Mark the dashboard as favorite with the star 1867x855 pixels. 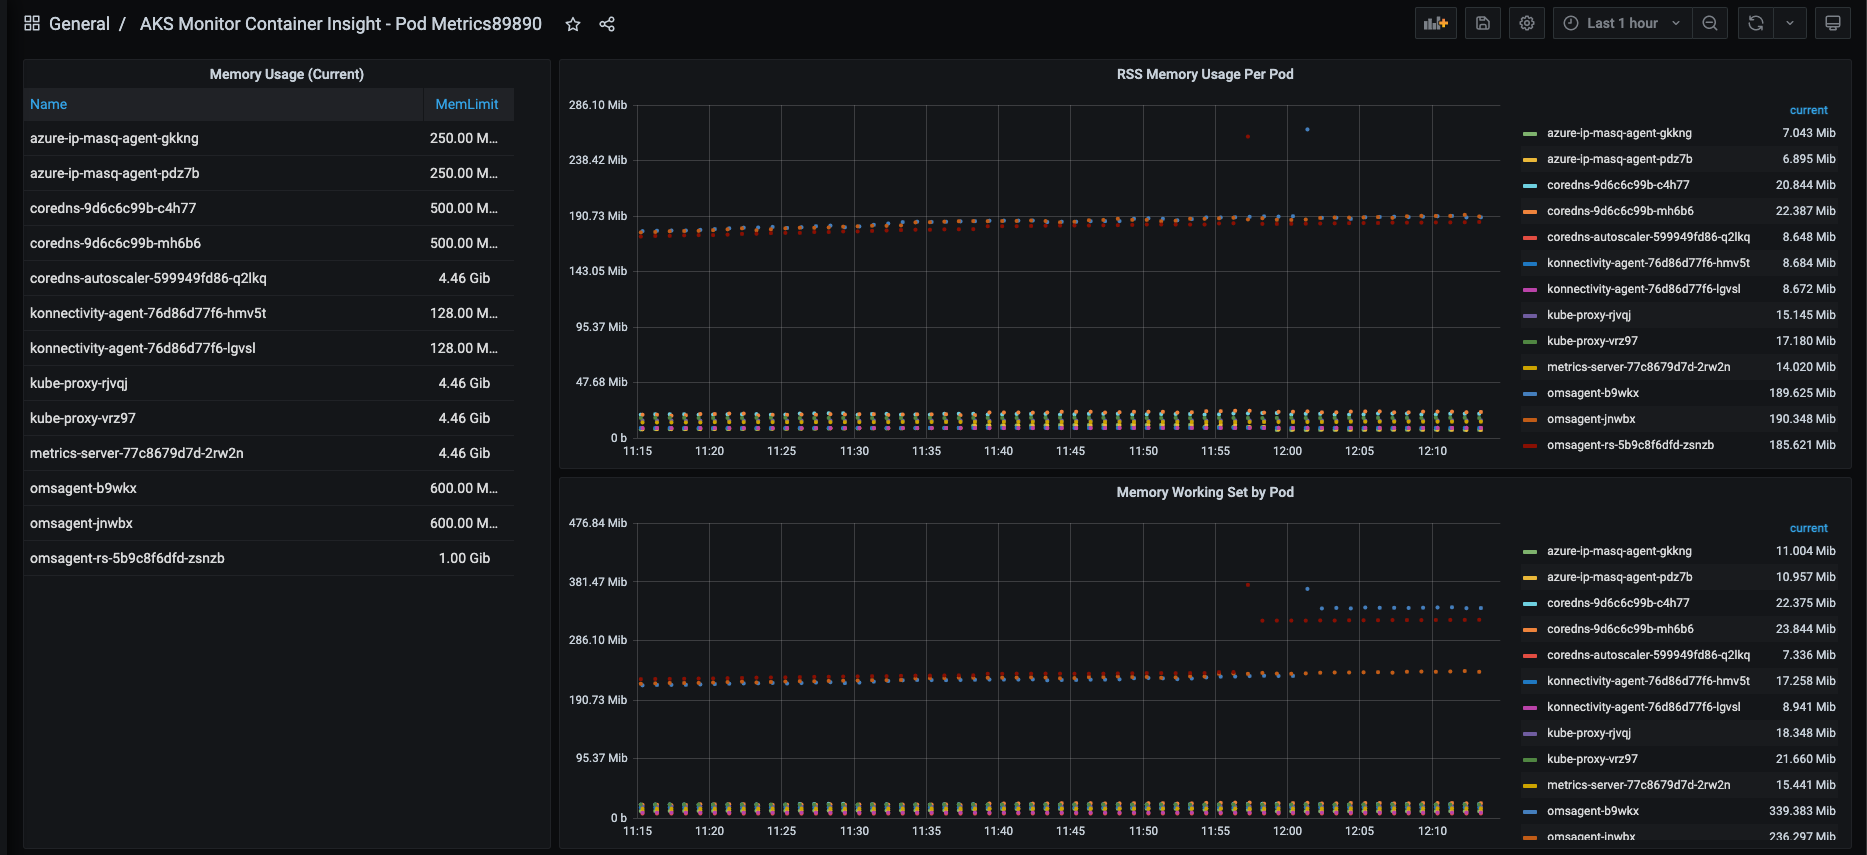point(573,24)
